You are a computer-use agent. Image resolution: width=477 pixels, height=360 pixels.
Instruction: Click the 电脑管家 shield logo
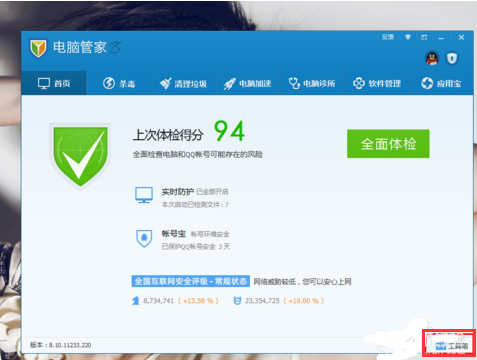pos(38,48)
